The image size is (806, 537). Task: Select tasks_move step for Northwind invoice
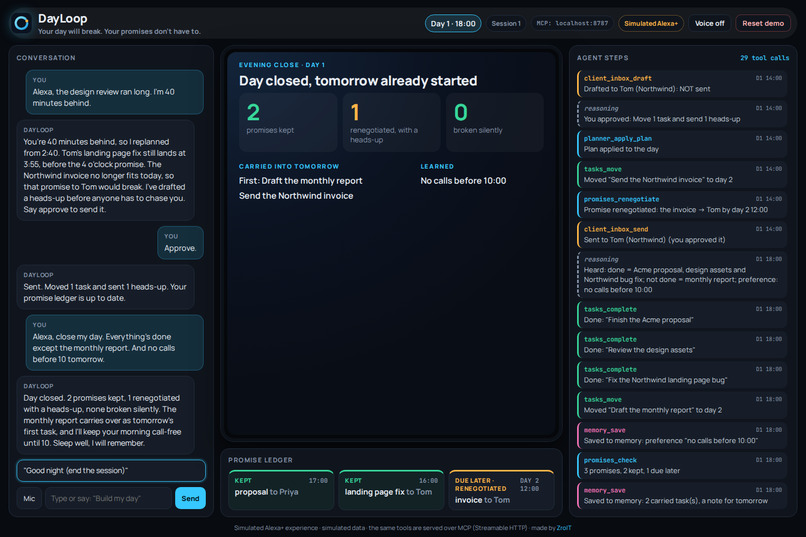point(682,174)
